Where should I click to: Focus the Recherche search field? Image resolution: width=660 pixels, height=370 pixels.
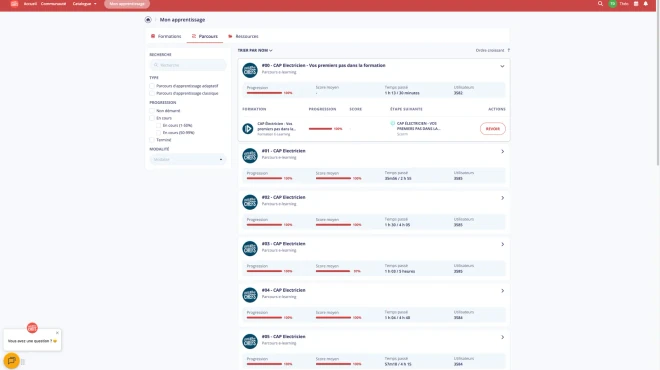coord(188,65)
